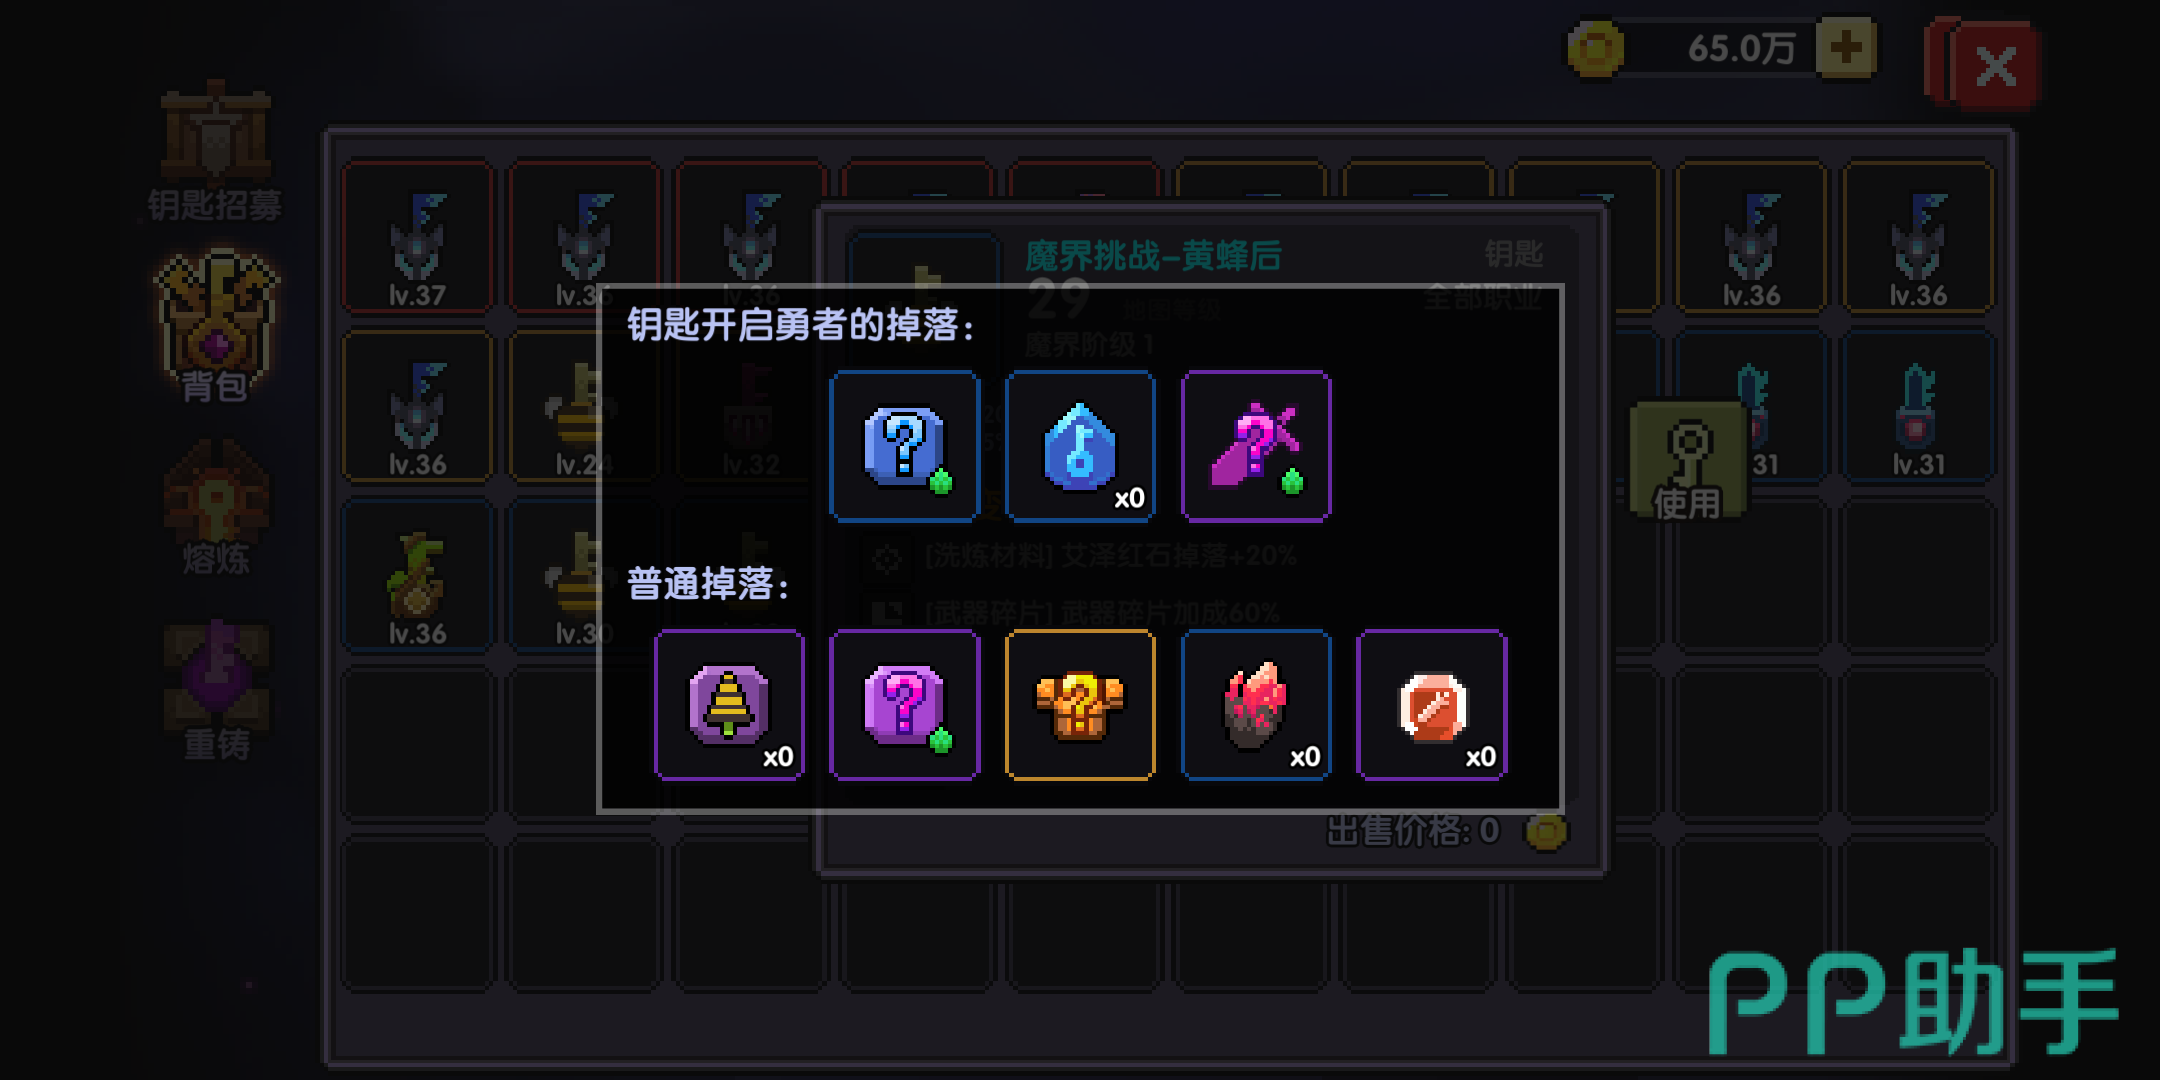Tap the gold coin currency icon

[1595, 48]
